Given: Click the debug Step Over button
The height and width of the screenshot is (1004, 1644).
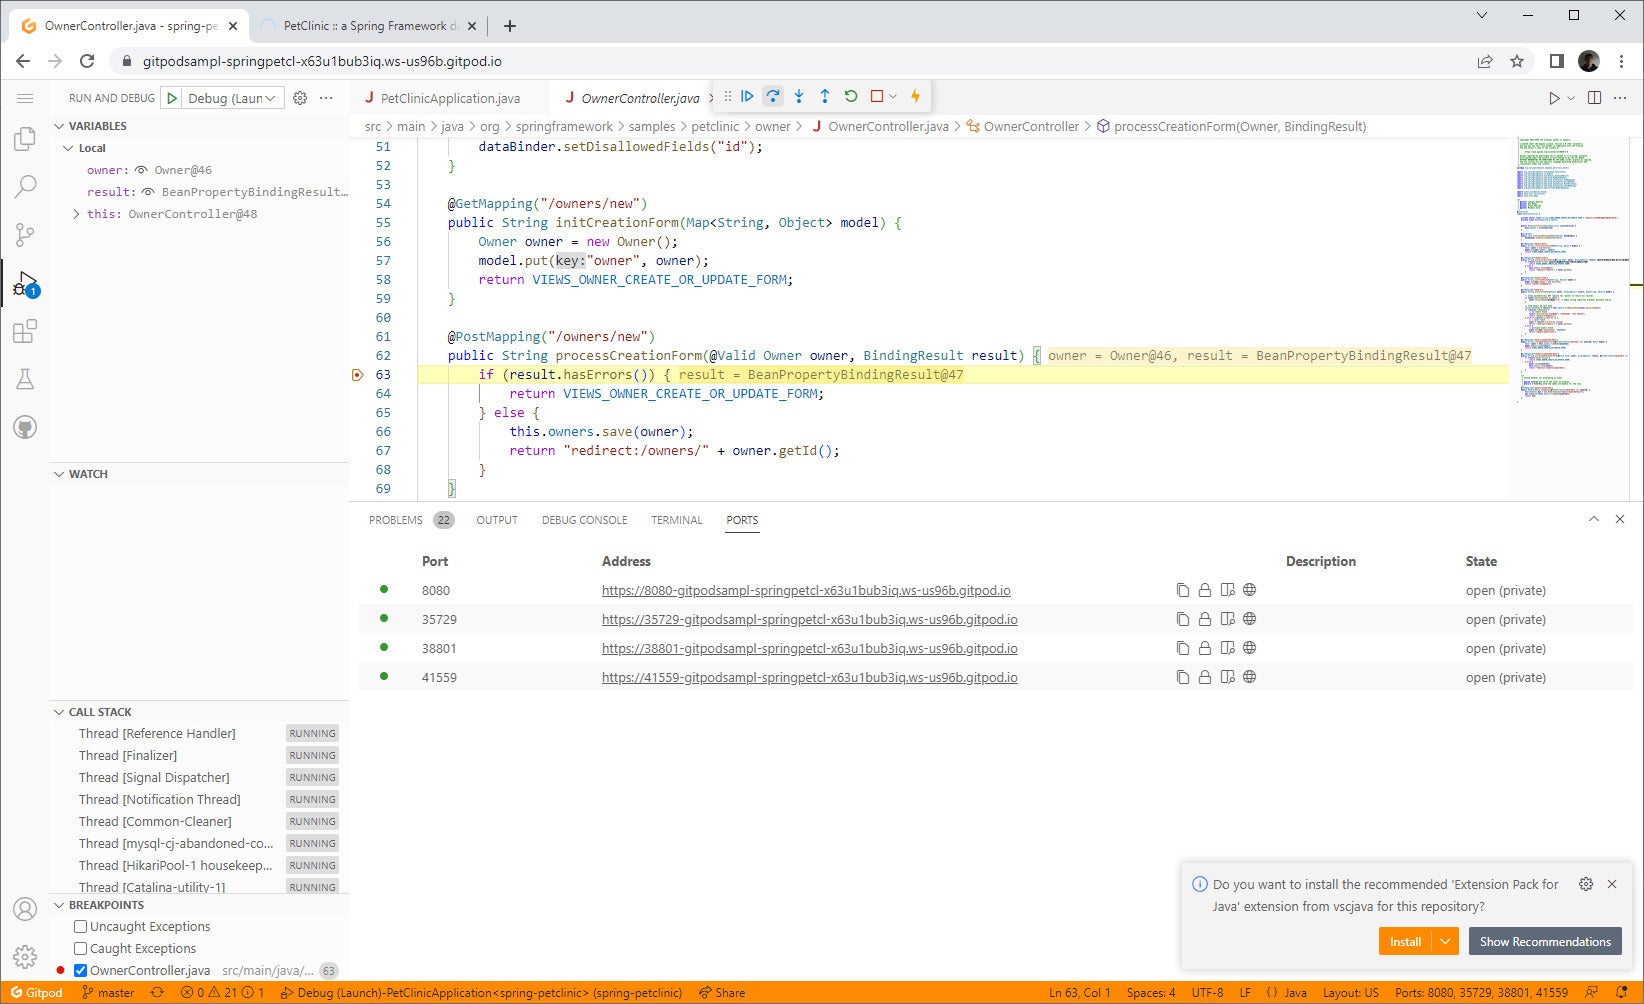Looking at the screenshot, I should coord(773,96).
